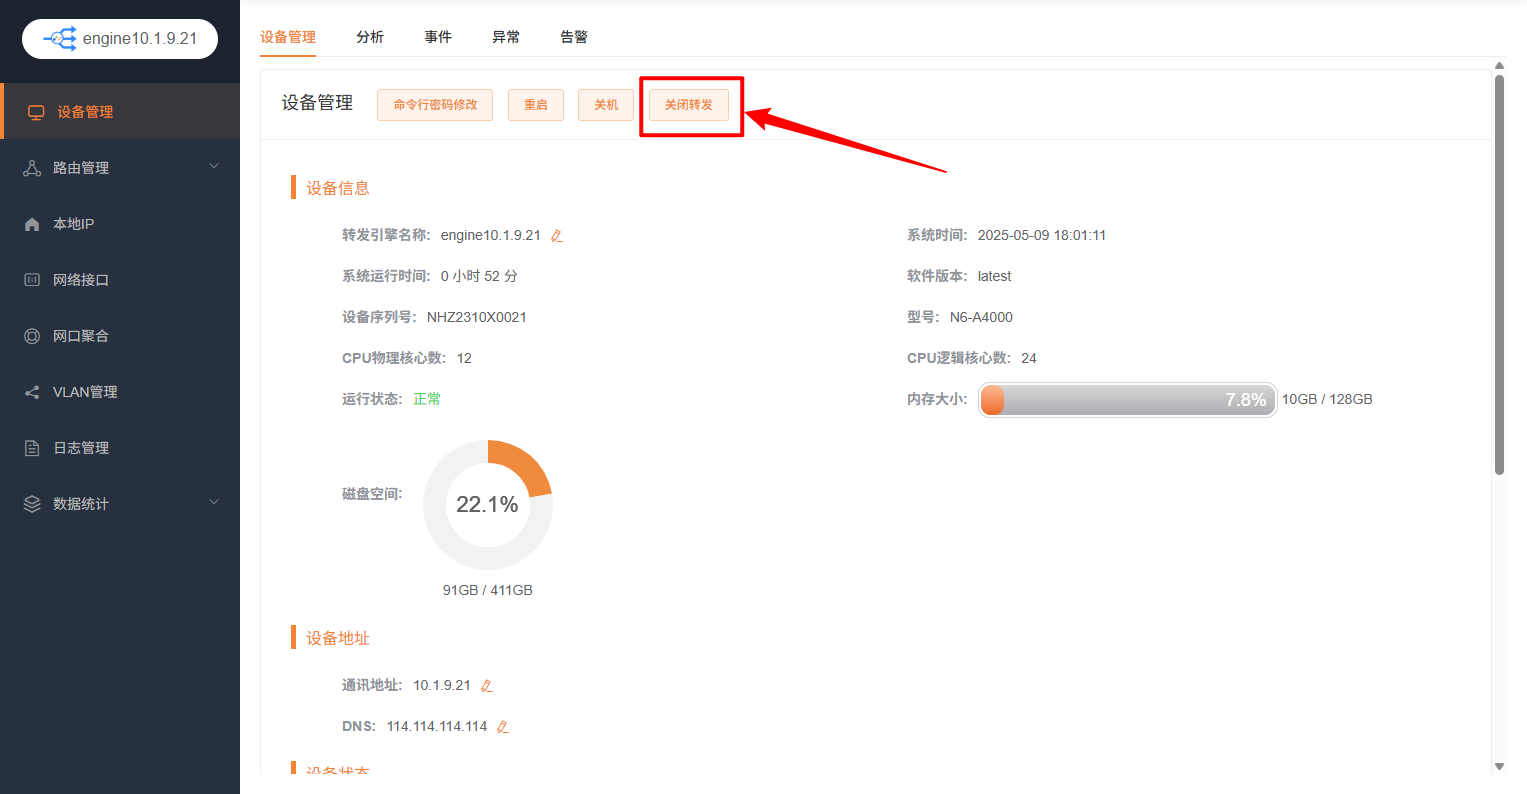The image size is (1527, 794).
Task: Select the 事件 tab
Action: pos(438,36)
